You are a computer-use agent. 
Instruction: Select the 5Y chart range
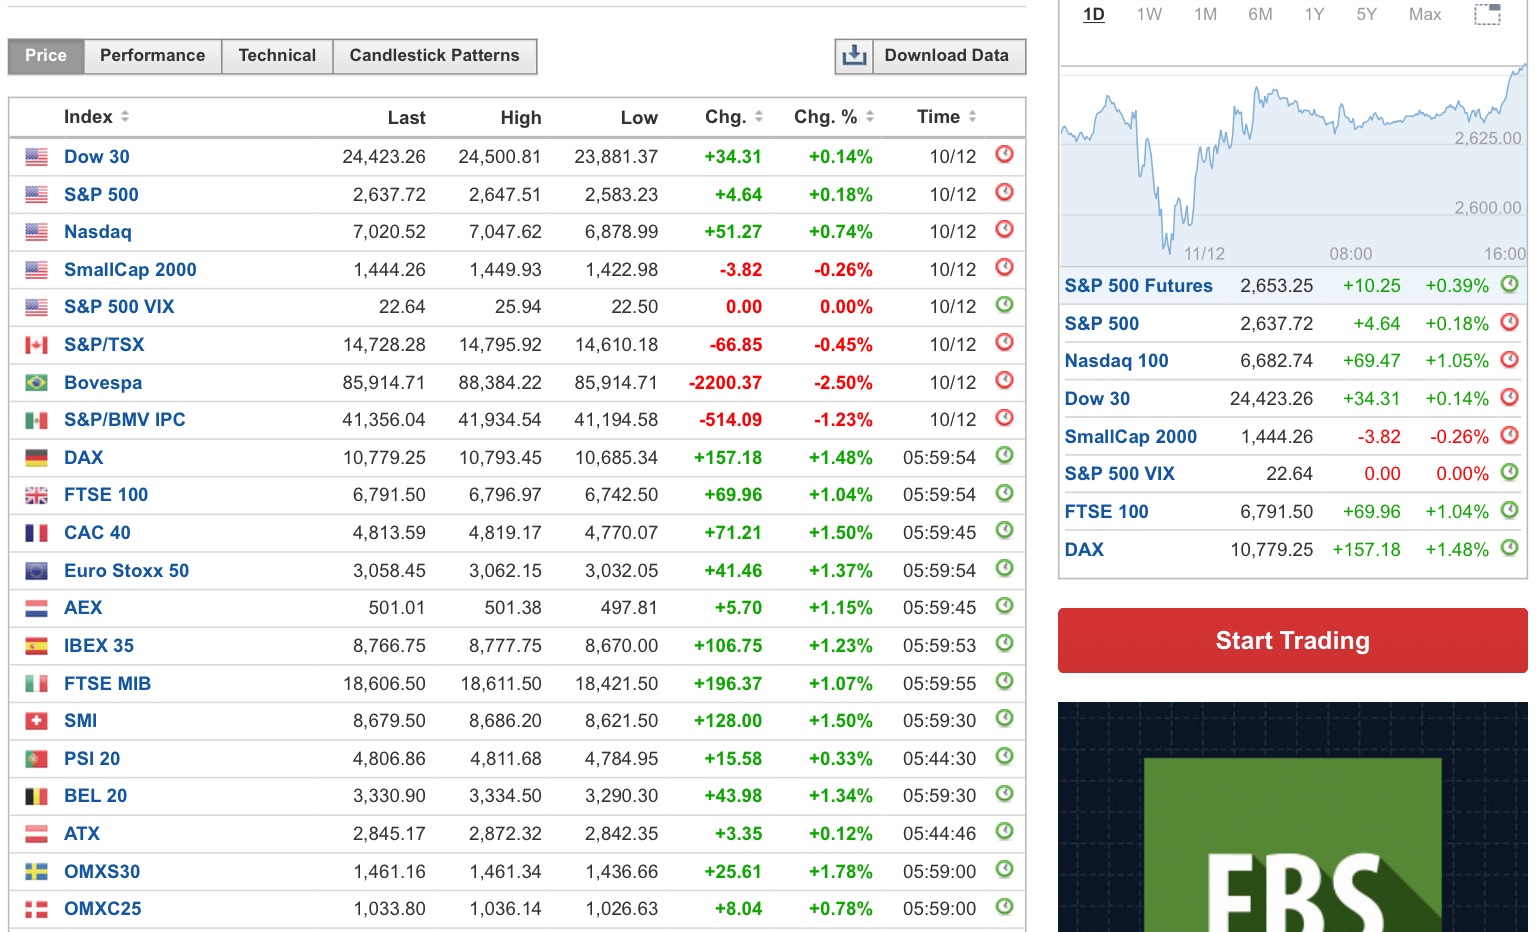[1366, 14]
